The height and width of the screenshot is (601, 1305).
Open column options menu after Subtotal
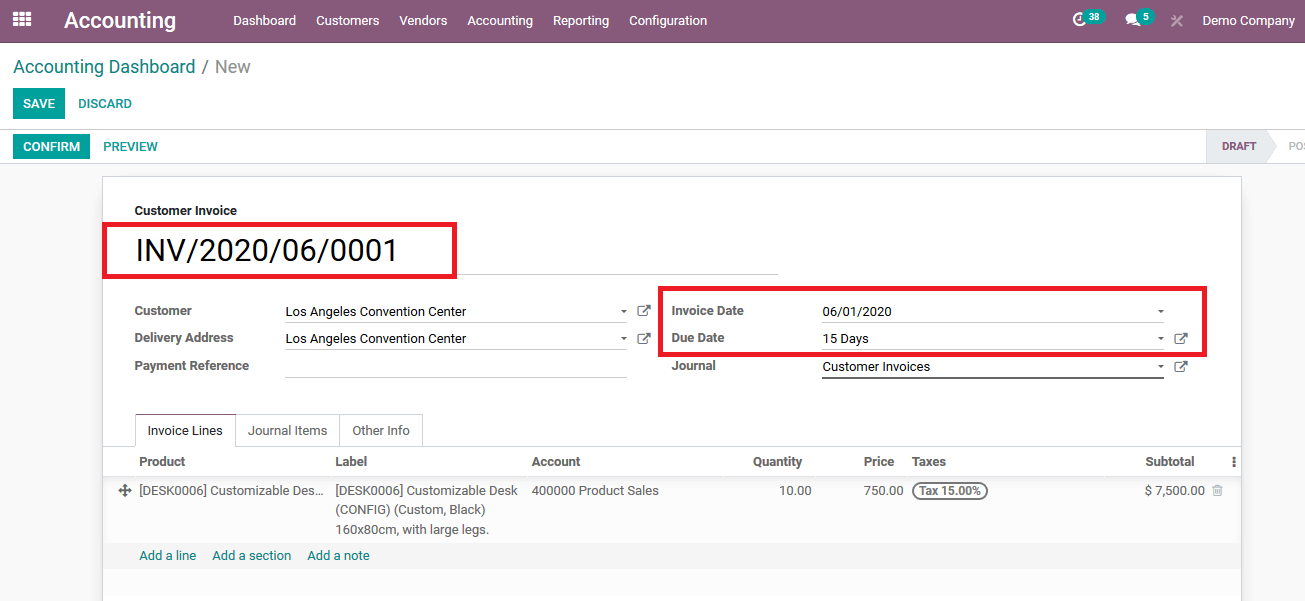point(1234,462)
